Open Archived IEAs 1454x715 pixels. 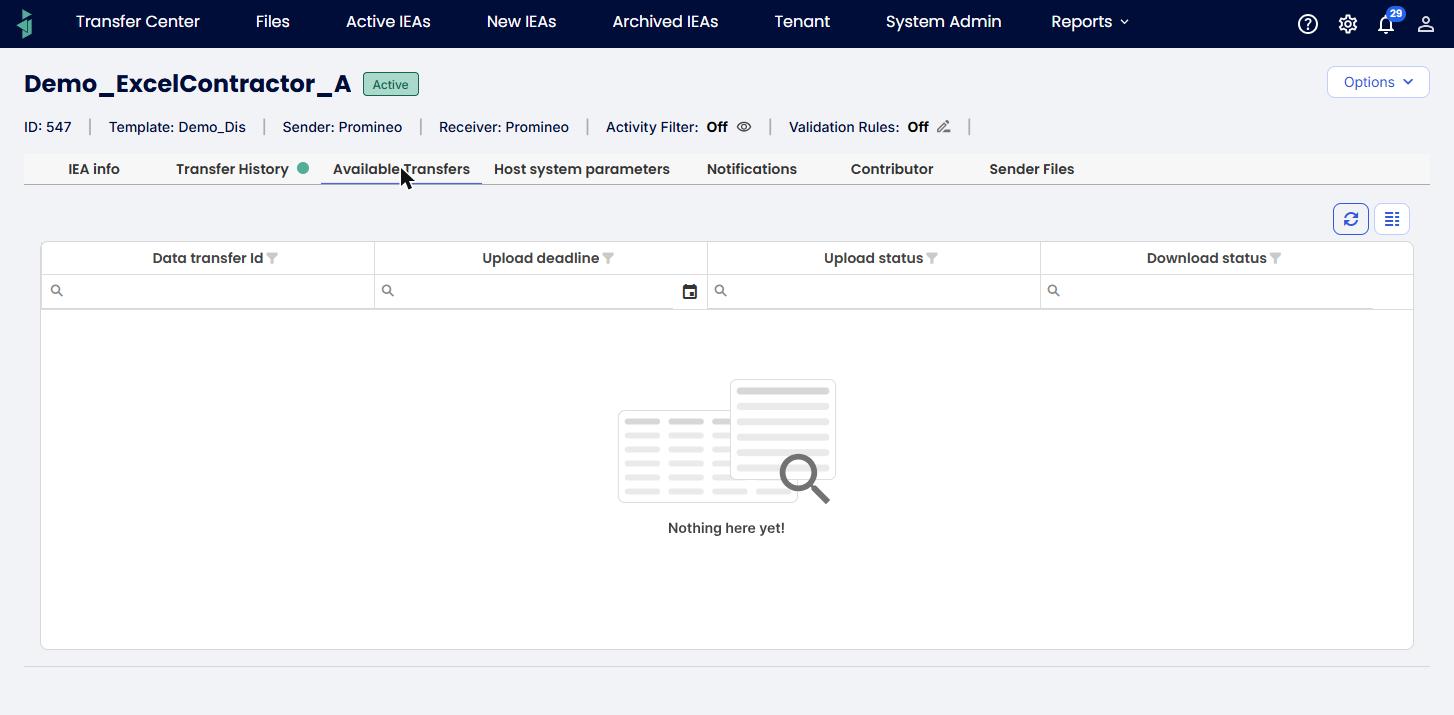[665, 22]
